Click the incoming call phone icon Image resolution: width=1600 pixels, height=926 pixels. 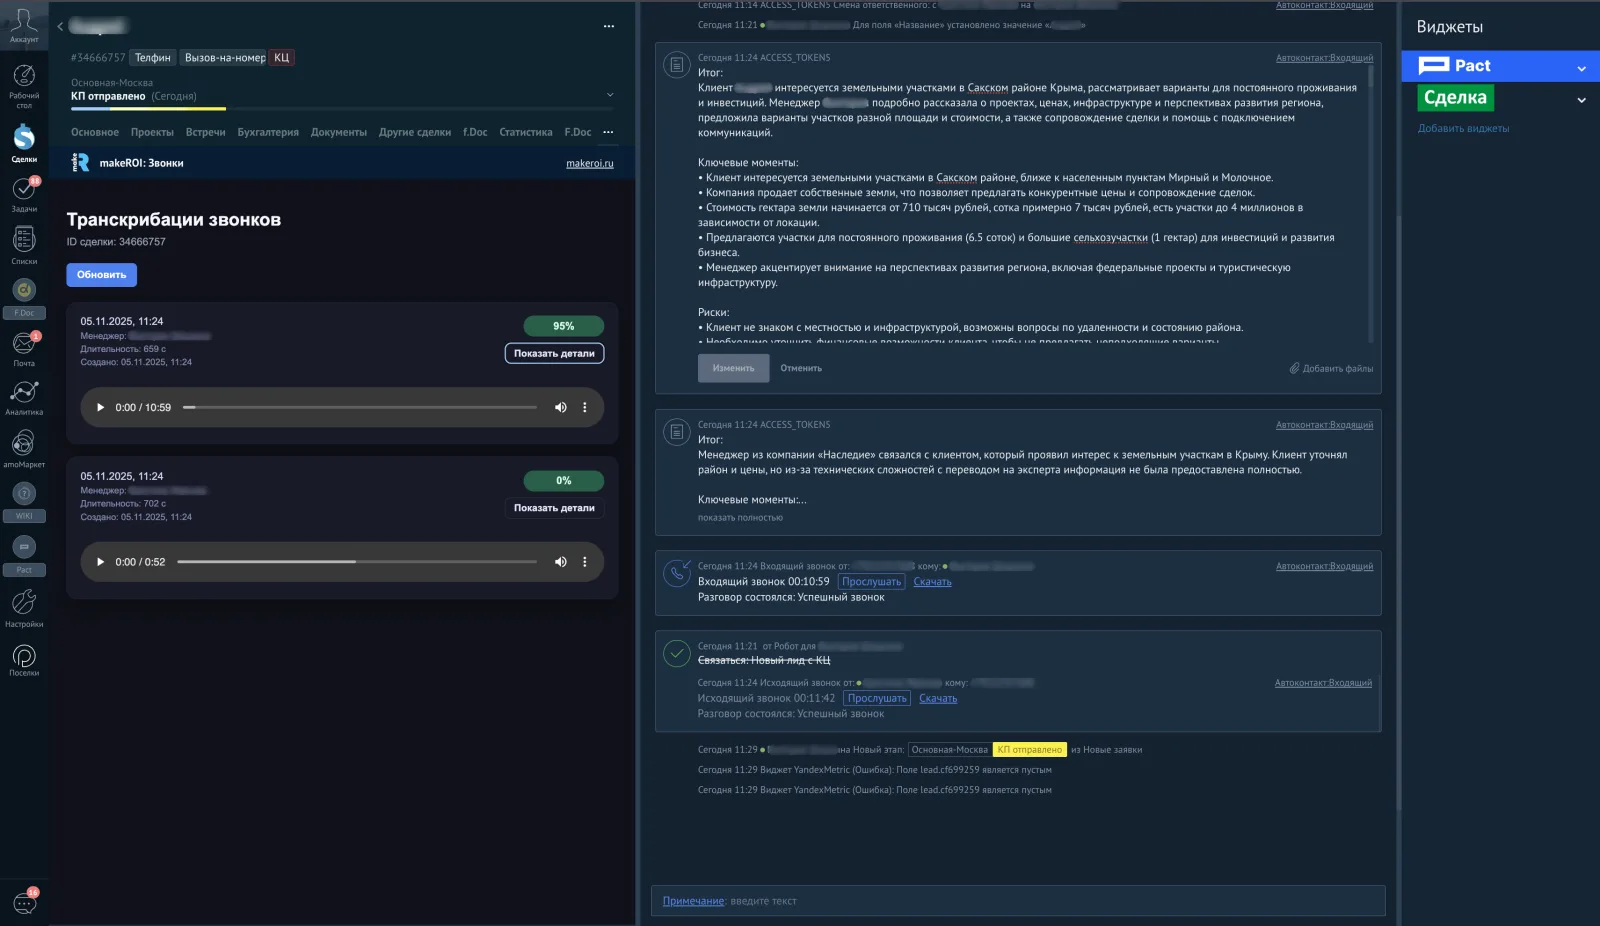[x=677, y=573]
